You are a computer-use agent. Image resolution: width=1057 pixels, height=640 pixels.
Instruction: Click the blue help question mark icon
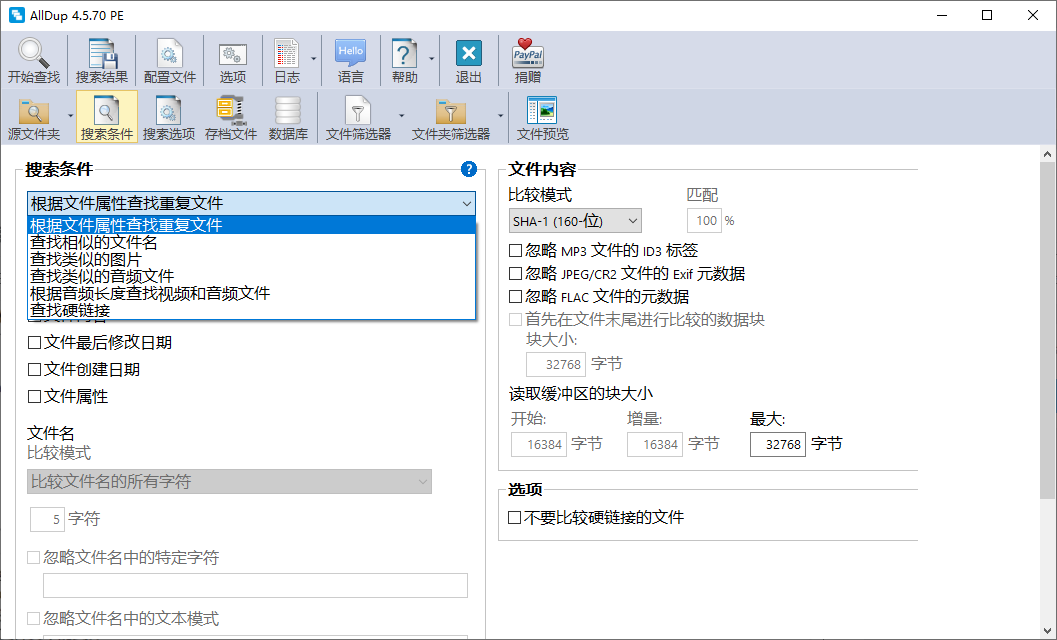pyautogui.click(x=468, y=170)
